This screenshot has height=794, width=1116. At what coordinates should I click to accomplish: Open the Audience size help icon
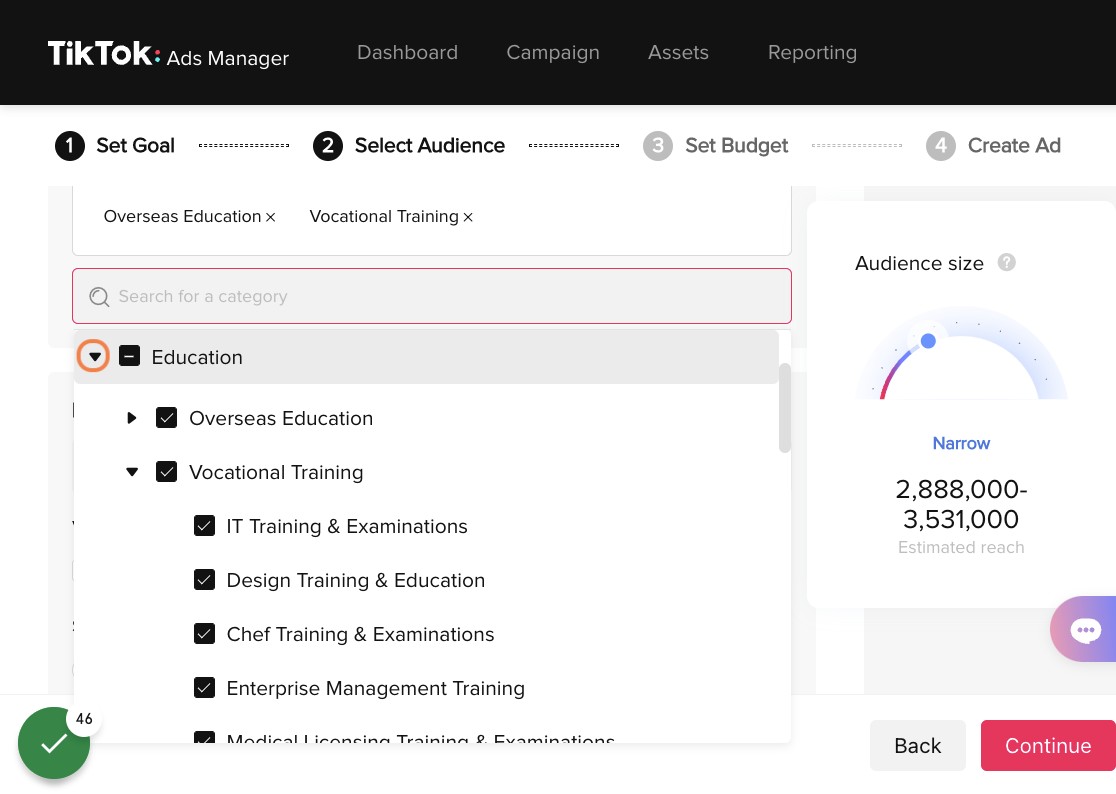[x=1006, y=263]
